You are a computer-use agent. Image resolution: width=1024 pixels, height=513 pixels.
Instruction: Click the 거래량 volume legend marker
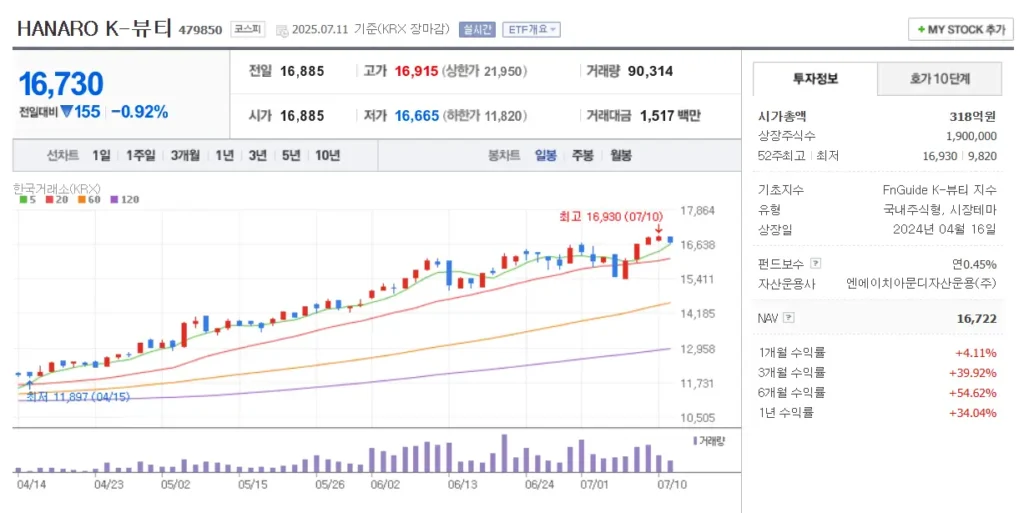pyautogui.click(x=695, y=440)
